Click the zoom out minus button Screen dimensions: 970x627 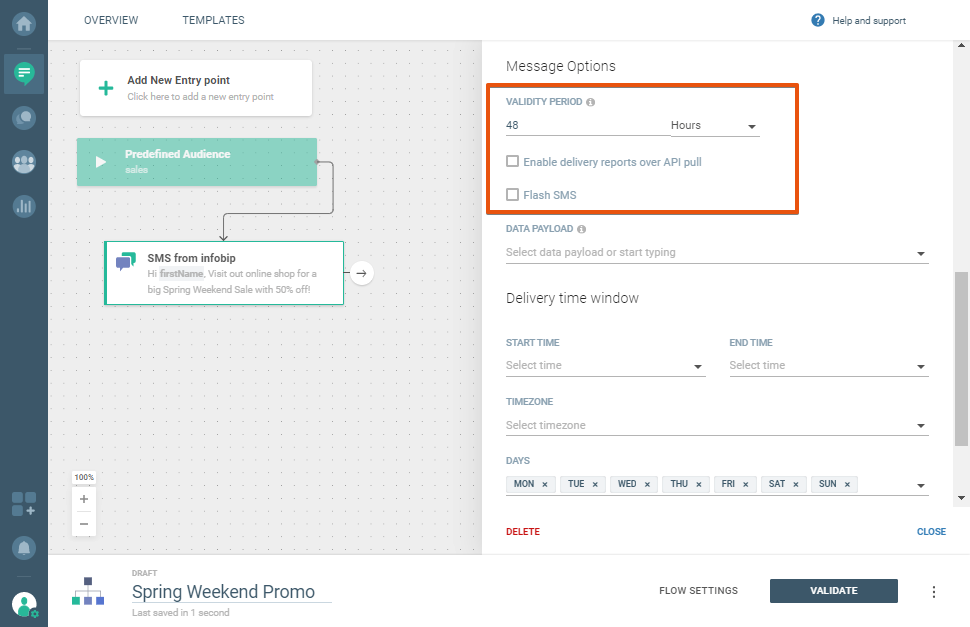84,523
